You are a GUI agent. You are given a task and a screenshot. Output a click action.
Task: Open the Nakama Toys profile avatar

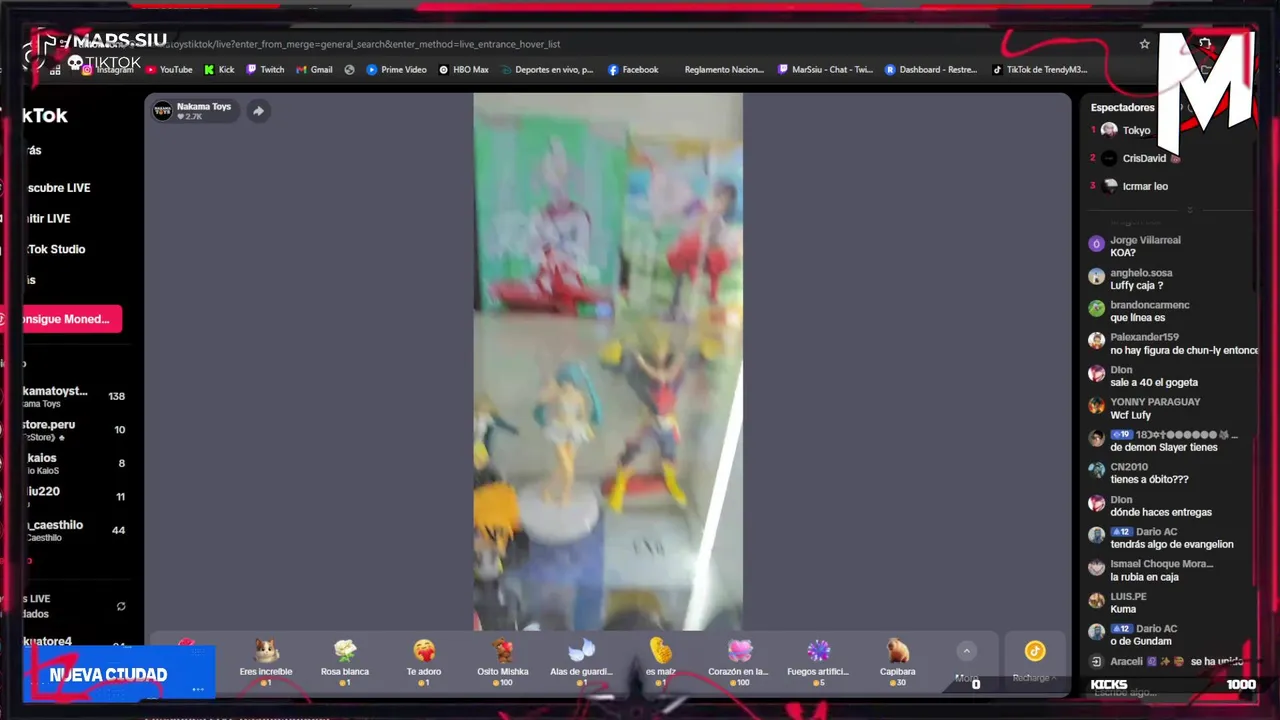pos(162,111)
